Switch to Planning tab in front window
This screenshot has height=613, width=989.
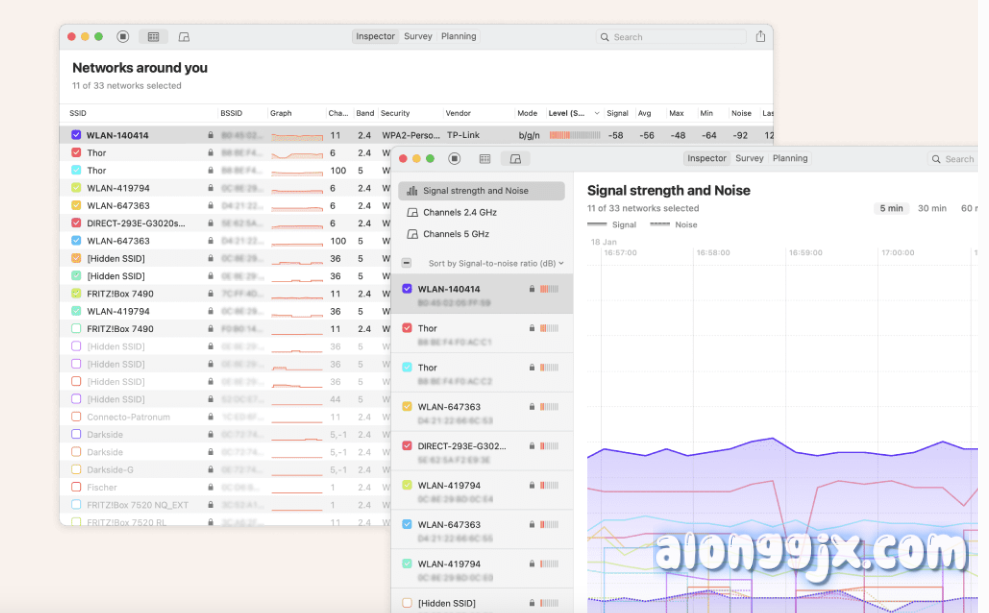pos(790,159)
